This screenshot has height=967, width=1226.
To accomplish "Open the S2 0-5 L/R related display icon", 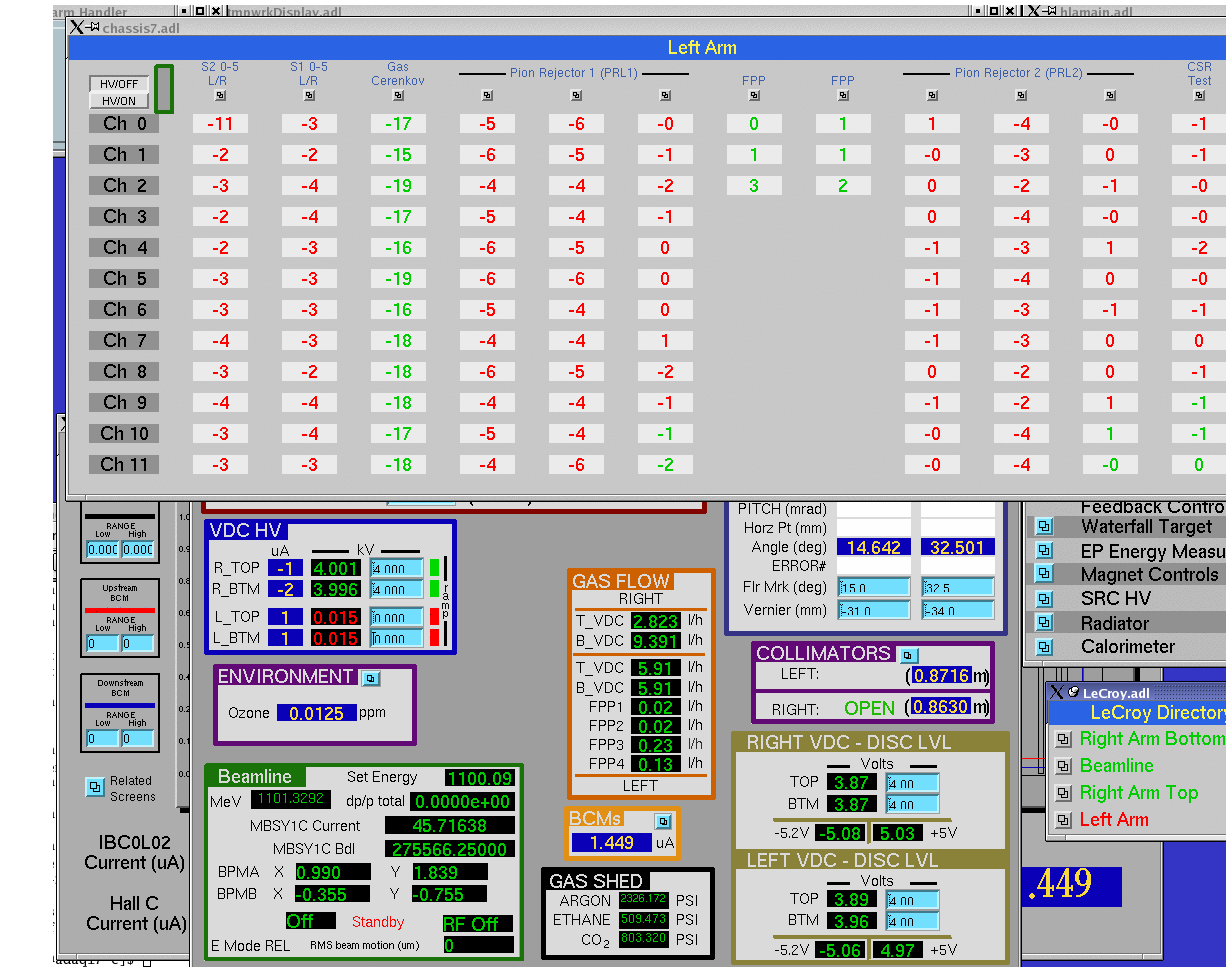I will pos(220,96).
